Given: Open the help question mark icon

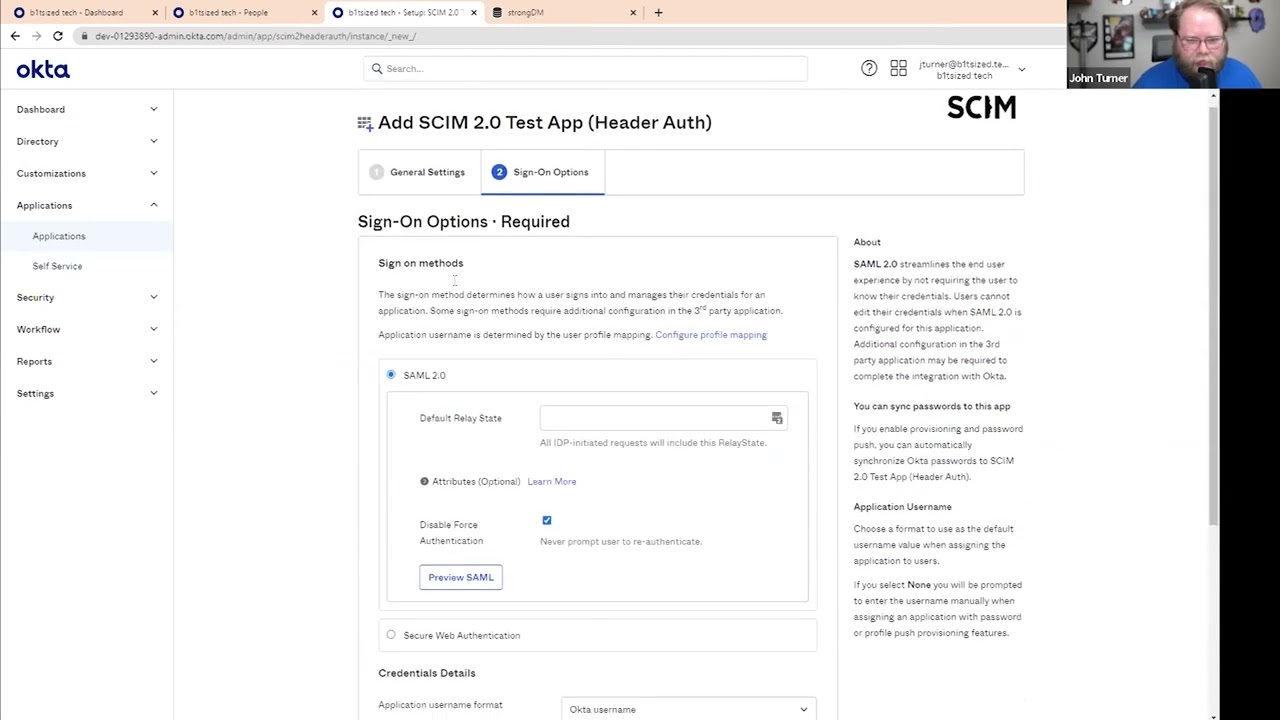Looking at the screenshot, I should point(869,68).
